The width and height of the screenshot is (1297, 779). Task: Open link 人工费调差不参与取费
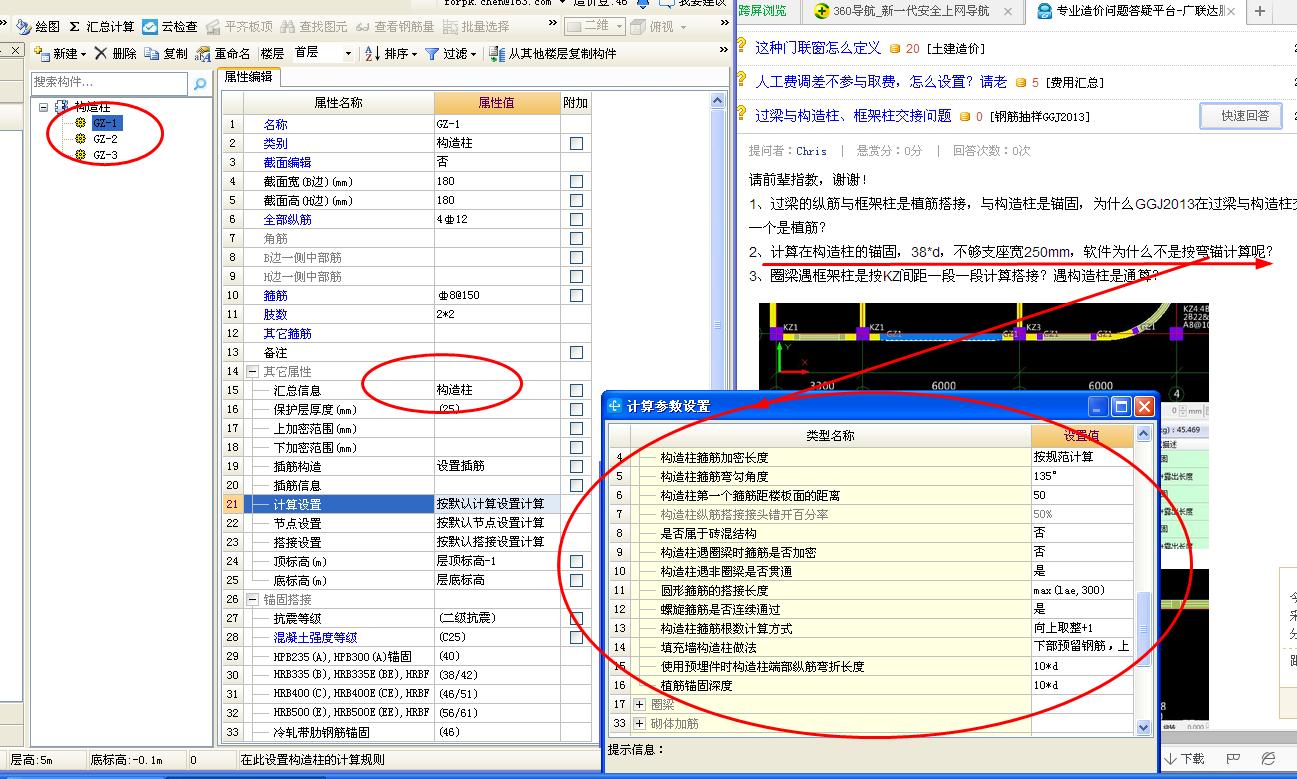881,82
